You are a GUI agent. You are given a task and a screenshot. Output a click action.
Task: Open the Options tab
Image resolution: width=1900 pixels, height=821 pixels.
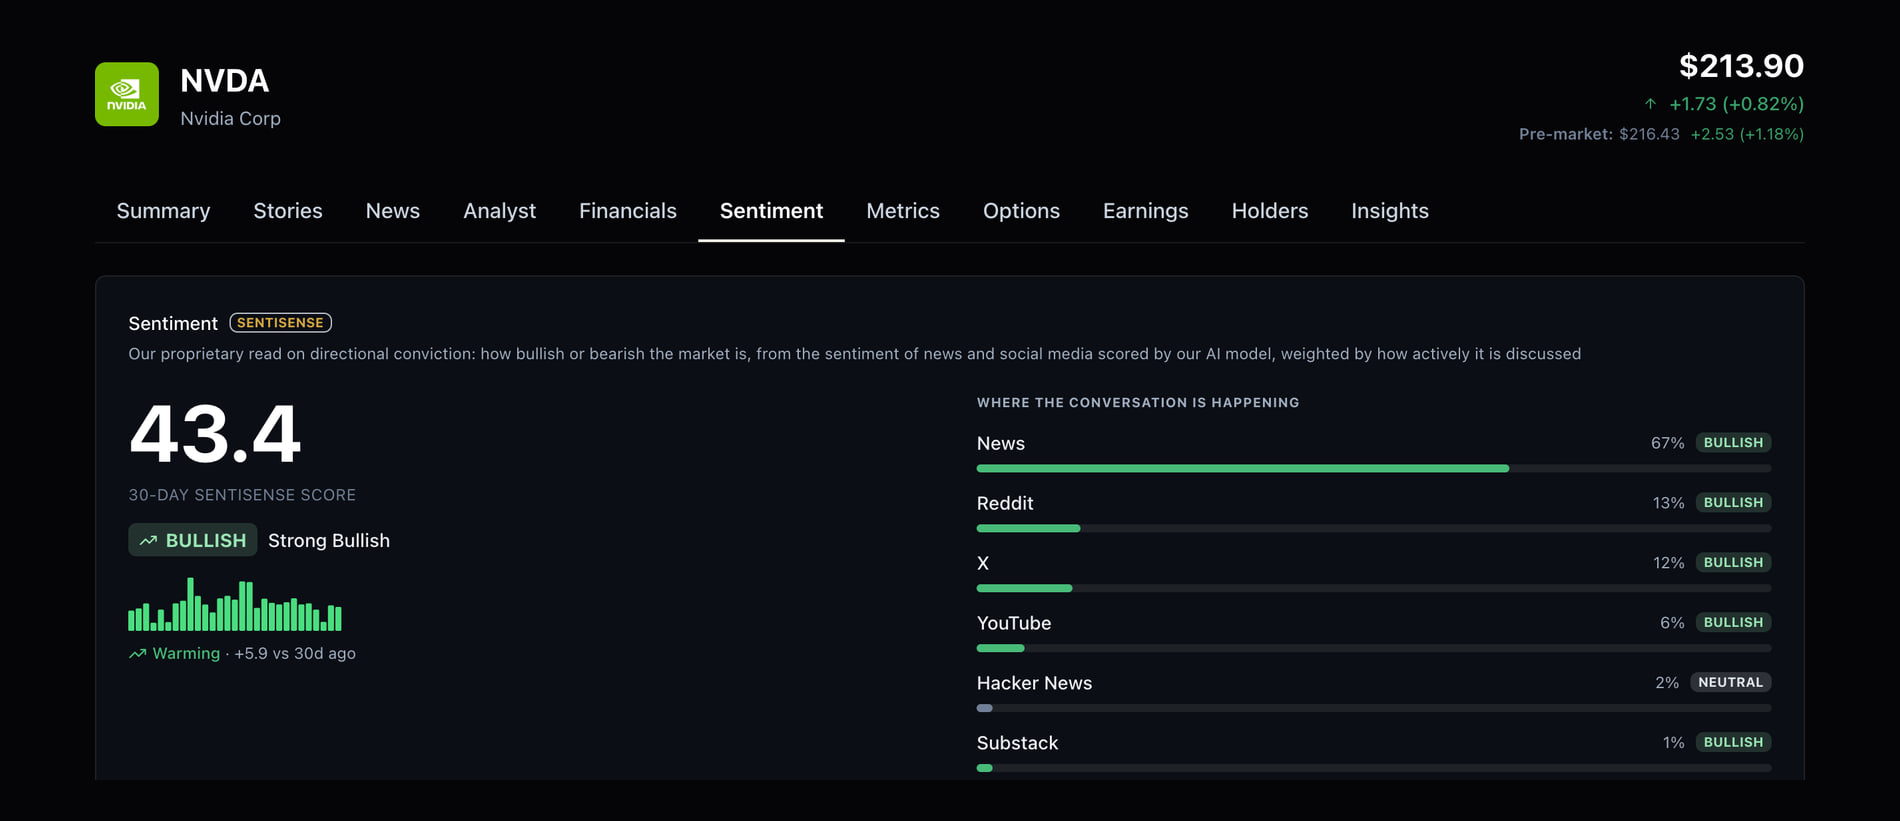[x=1021, y=211]
